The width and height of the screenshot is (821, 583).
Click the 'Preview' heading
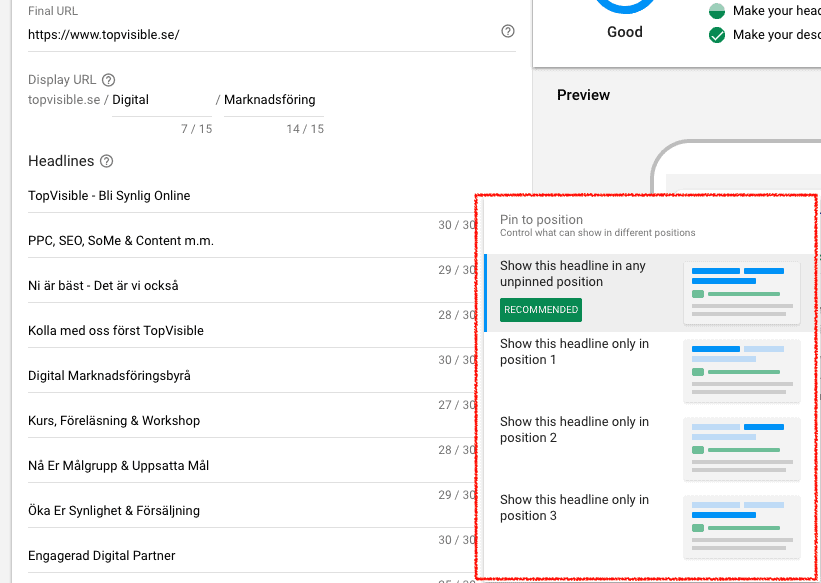pos(583,95)
